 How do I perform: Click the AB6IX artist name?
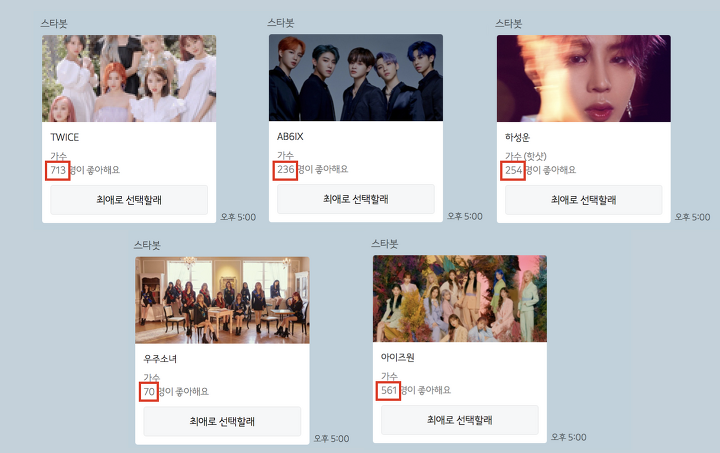tap(290, 136)
